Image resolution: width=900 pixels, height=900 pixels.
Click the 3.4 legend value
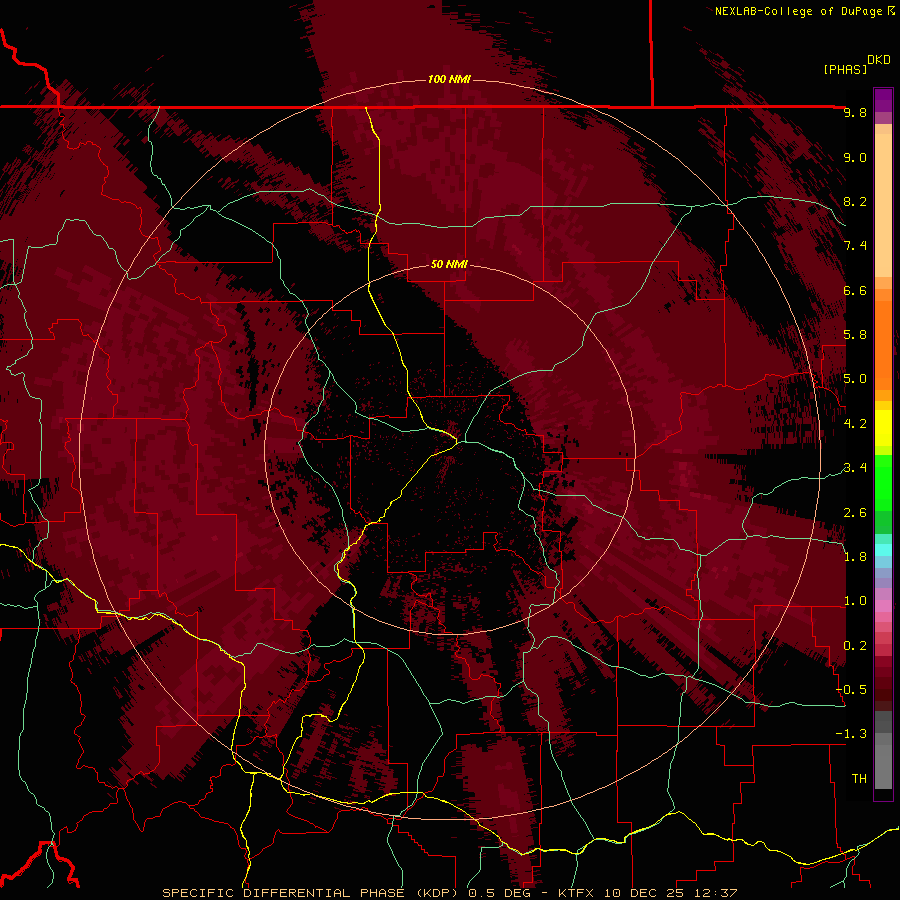[855, 468]
